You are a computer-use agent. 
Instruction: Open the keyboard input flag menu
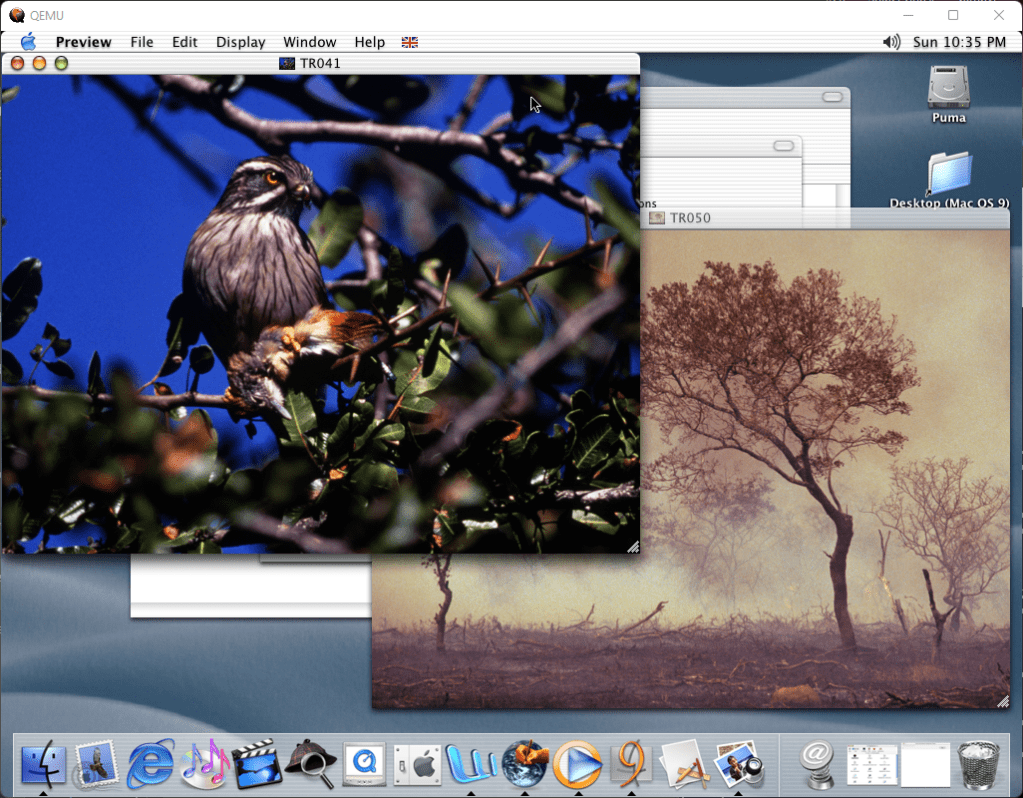coord(410,42)
